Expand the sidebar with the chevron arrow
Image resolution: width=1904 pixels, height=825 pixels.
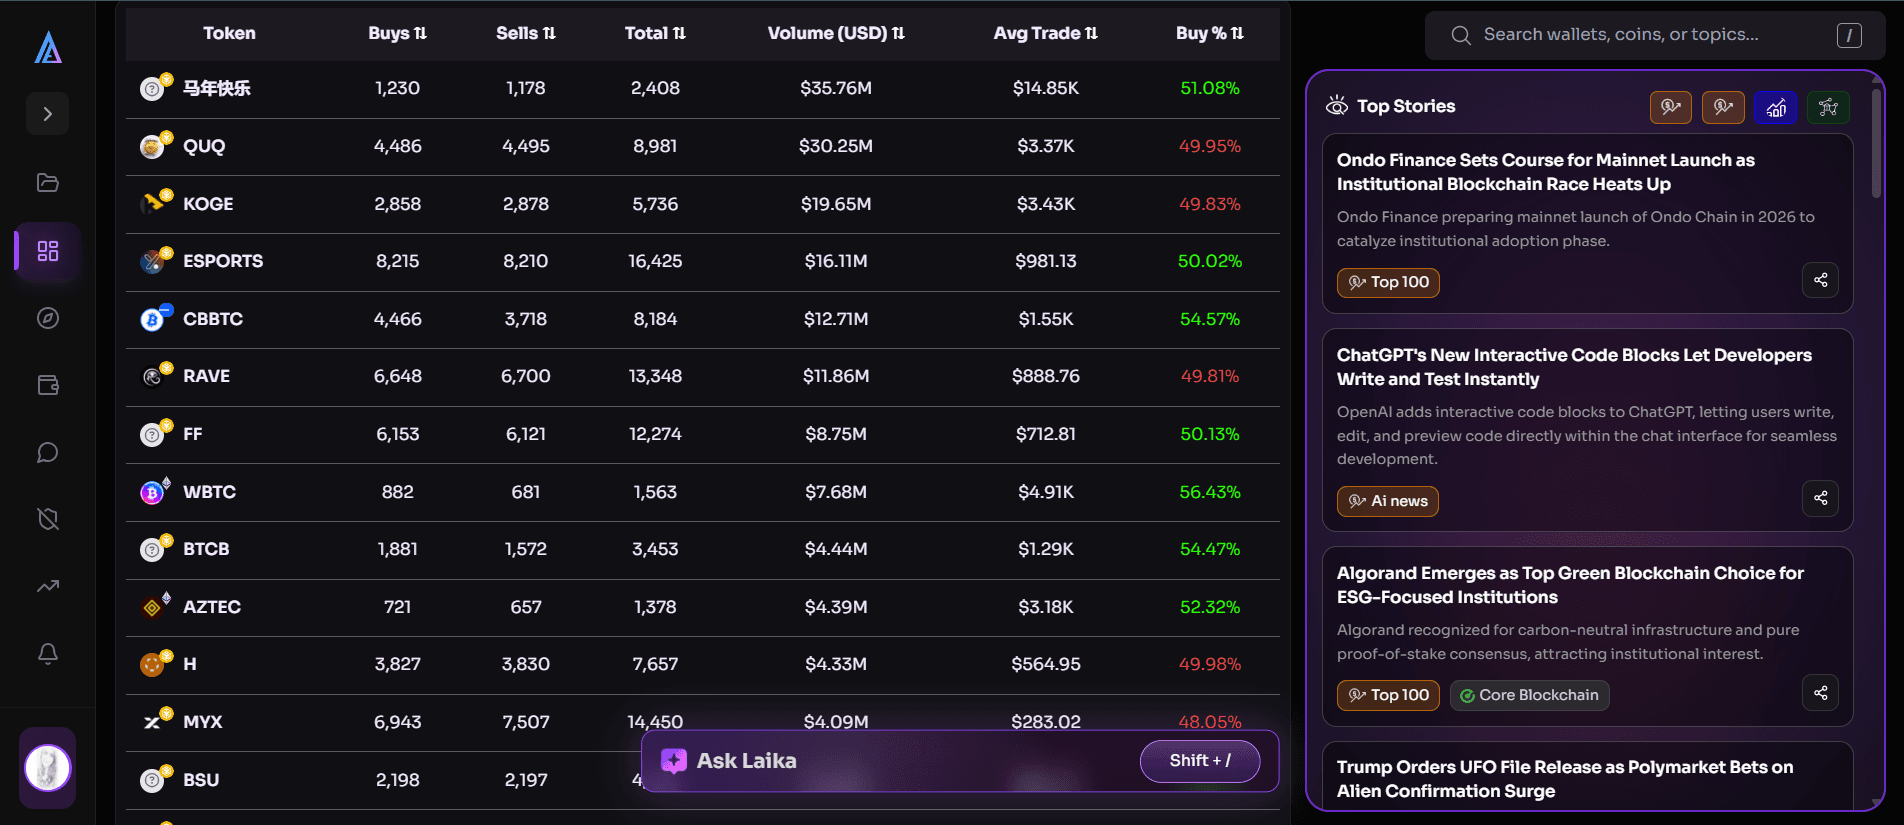coord(47,114)
